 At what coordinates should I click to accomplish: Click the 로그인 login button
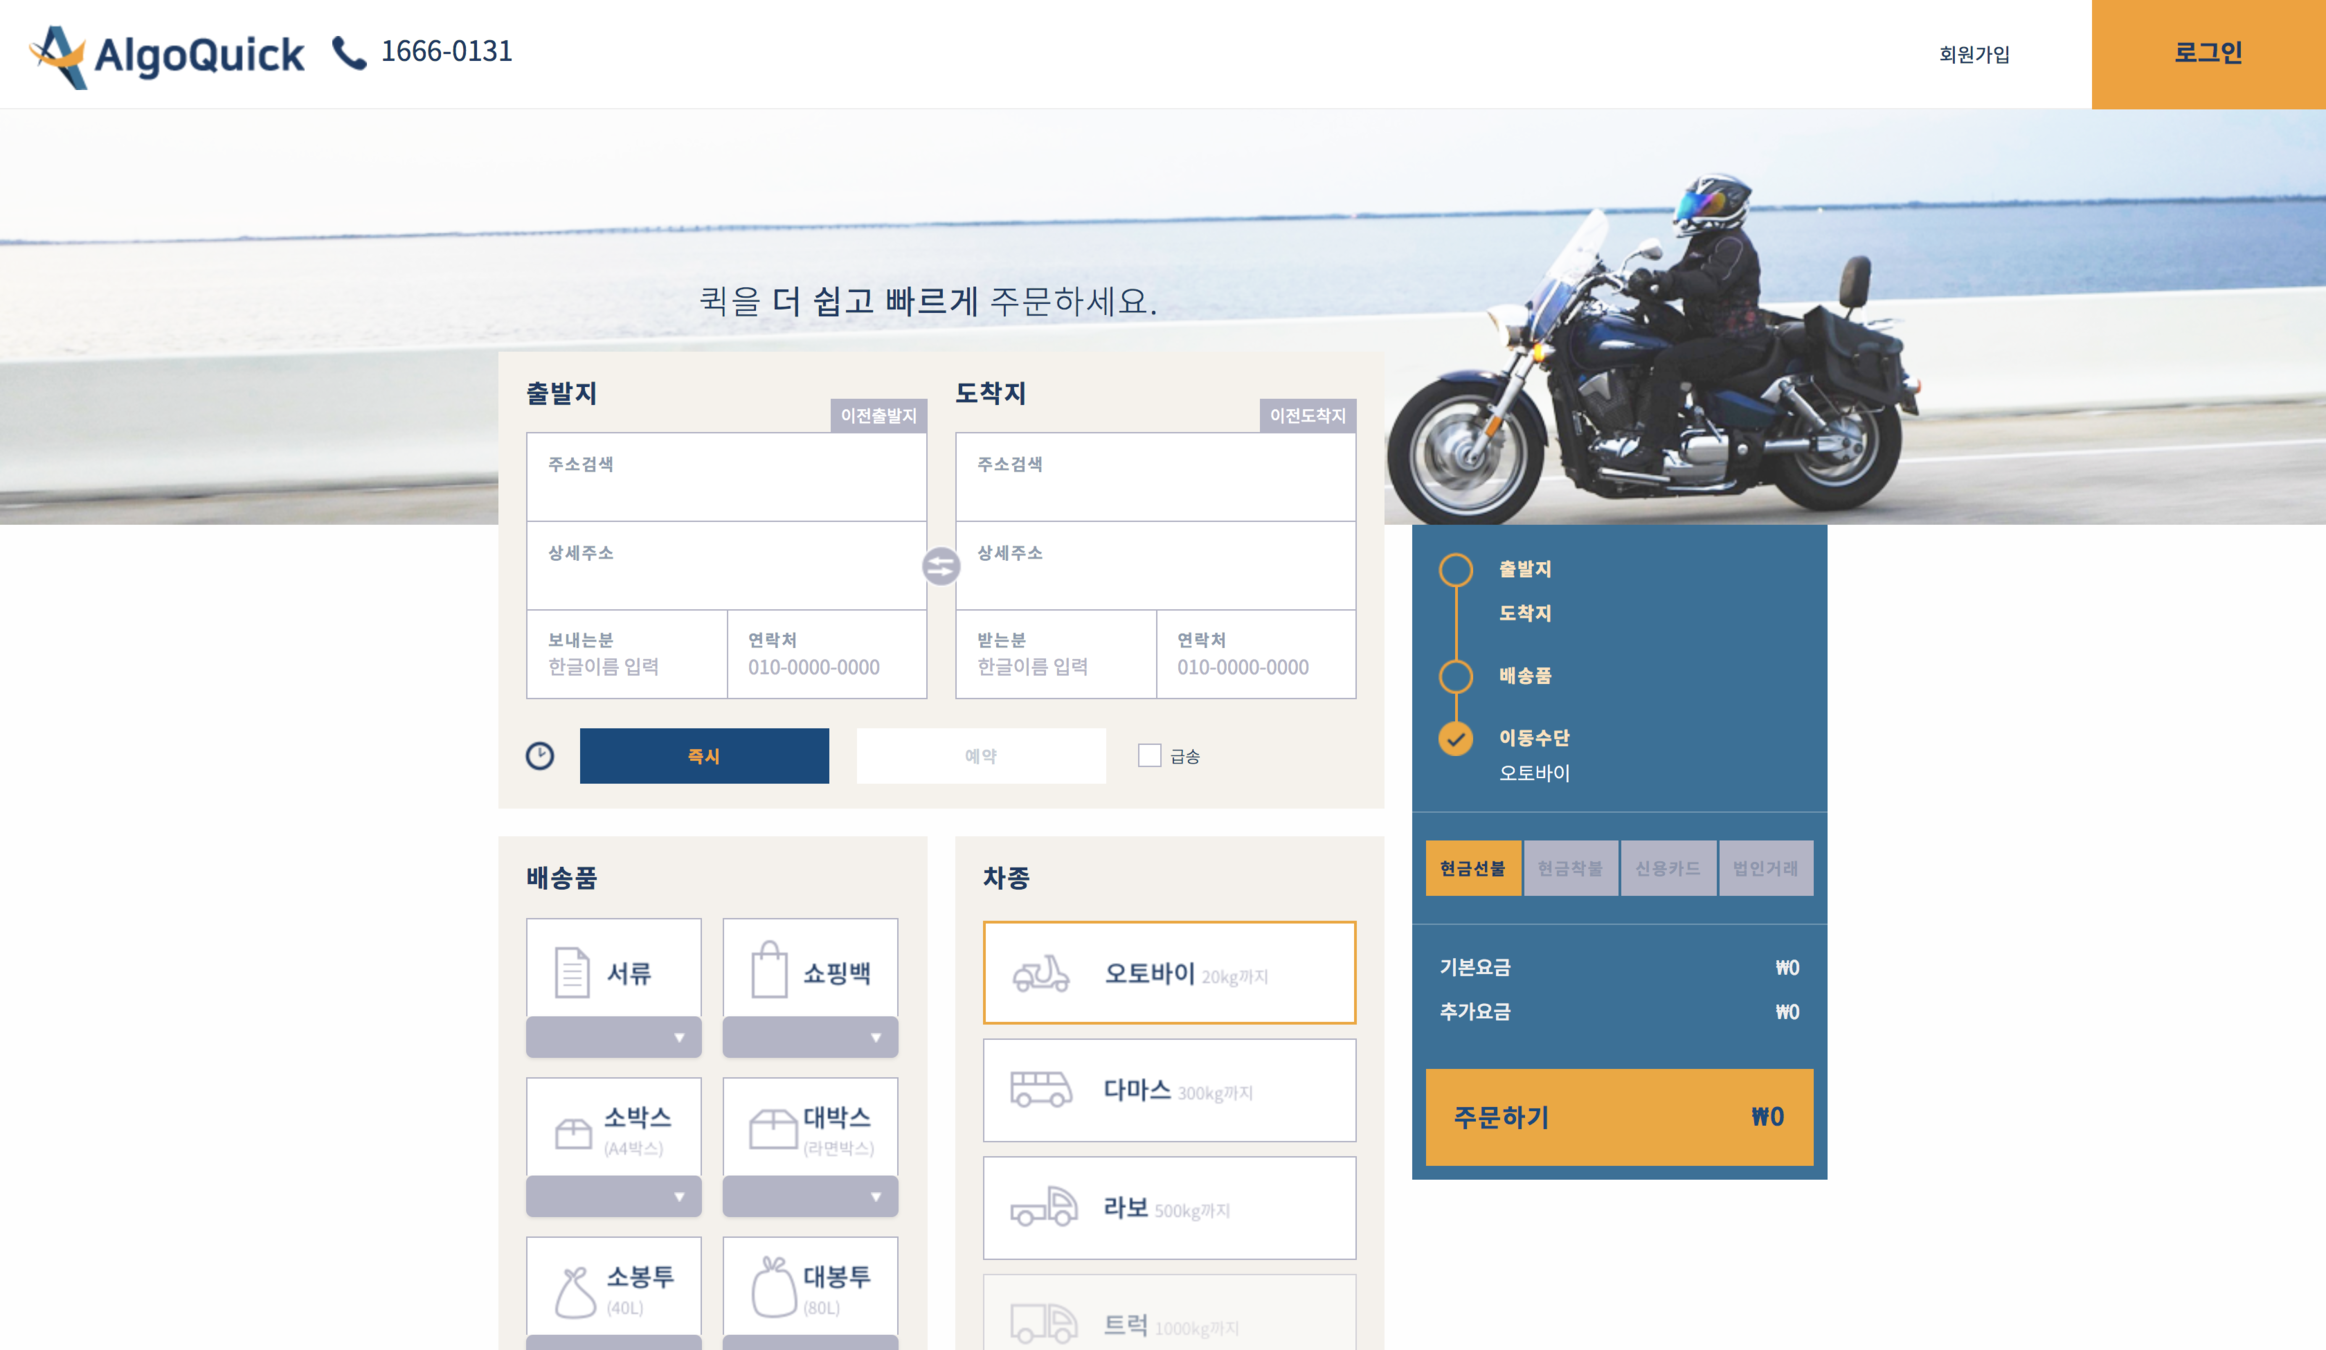pos(2208,54)
